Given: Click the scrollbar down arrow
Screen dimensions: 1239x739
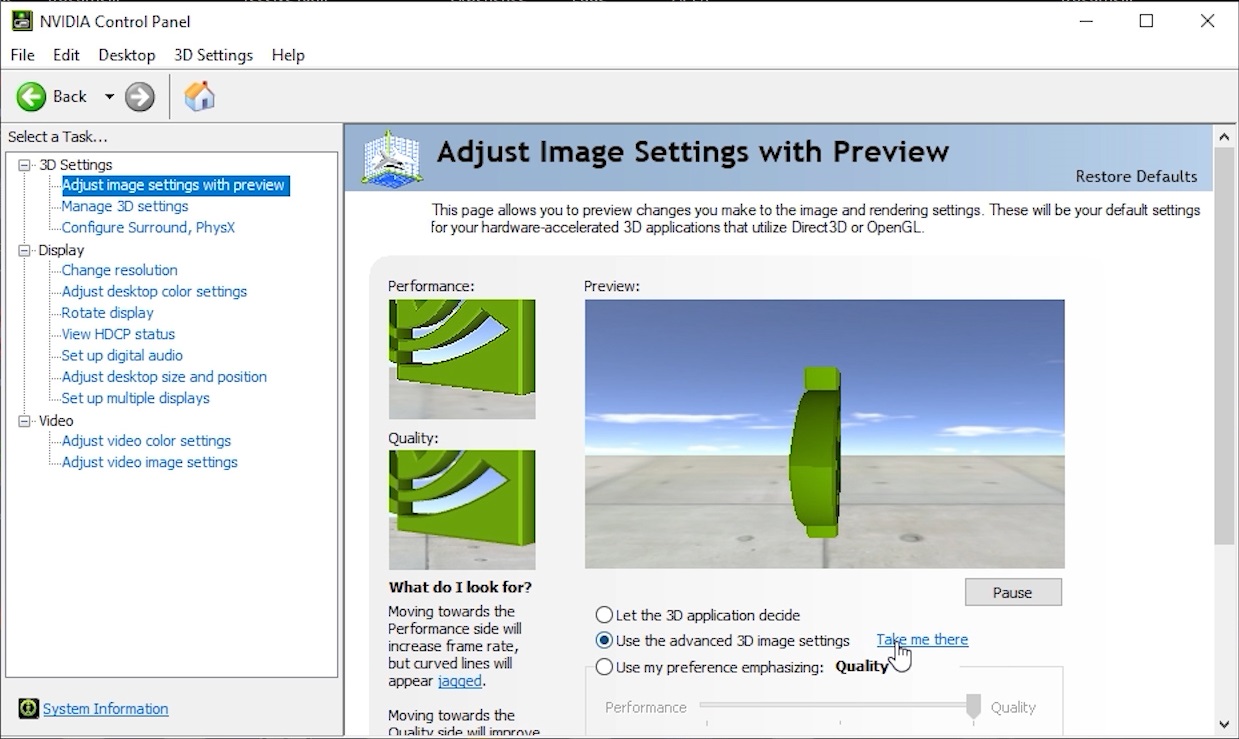Looking at the screenshot, I should [1225, 724].
